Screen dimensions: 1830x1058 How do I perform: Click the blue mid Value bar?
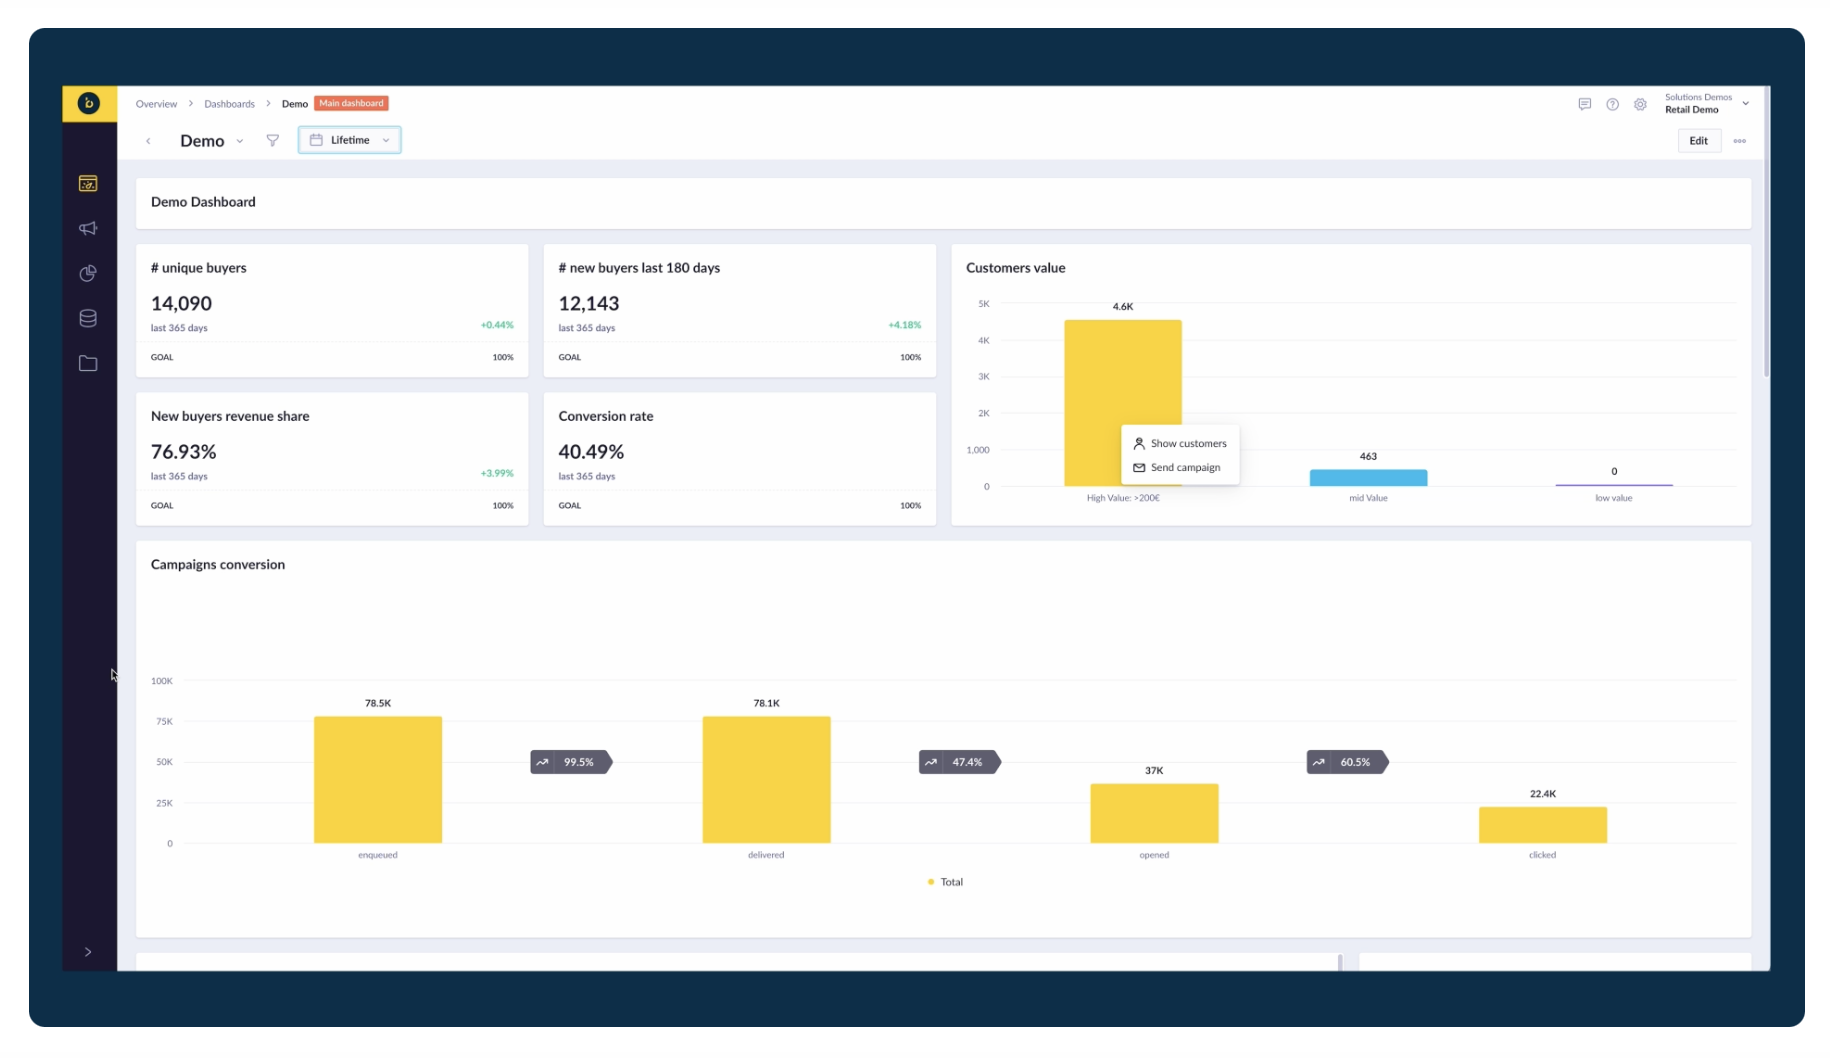tap(1368, 478)
